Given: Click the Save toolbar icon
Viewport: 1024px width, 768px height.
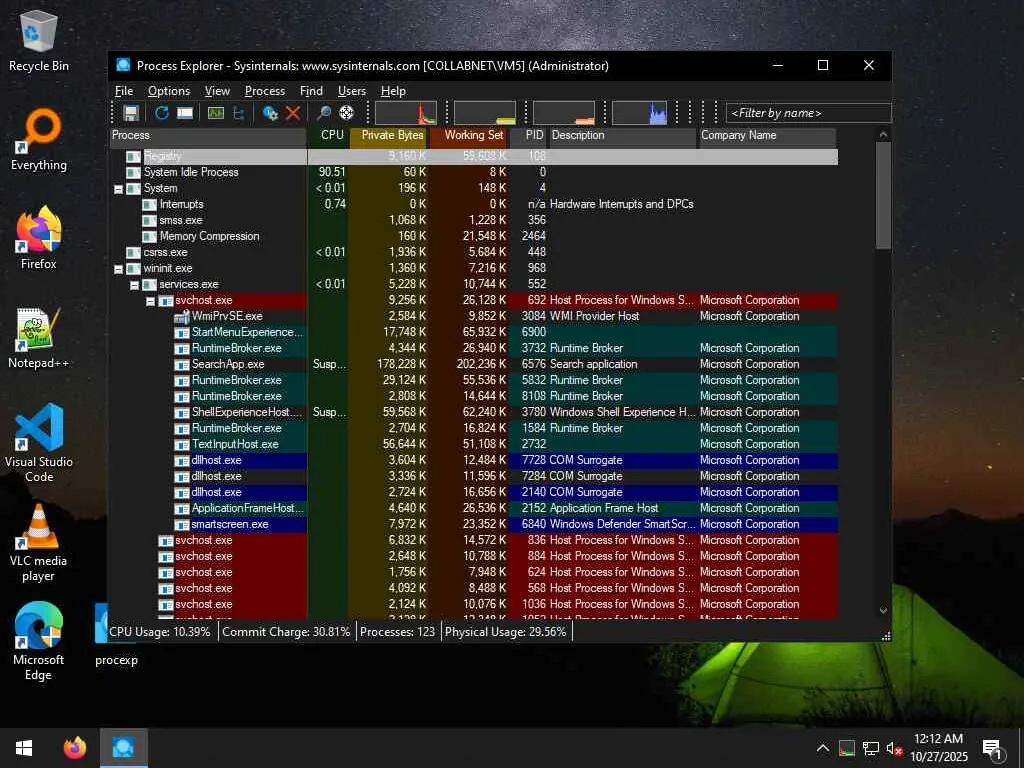Looking at the screenshot, I should (131, 113).
